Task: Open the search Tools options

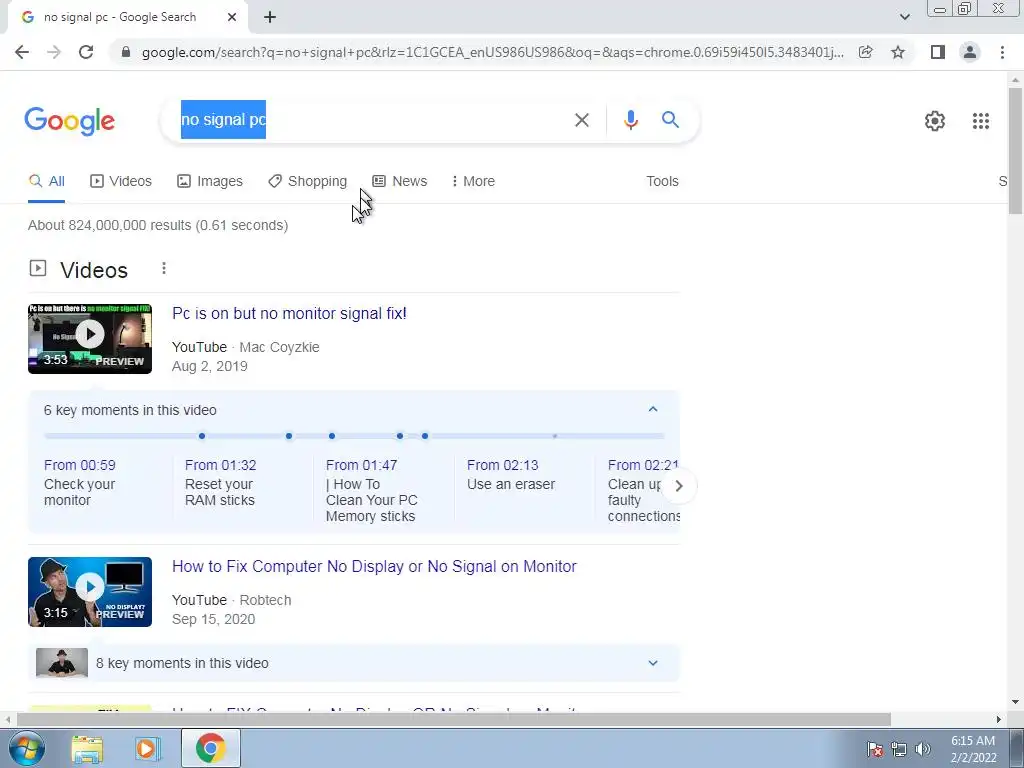Action: click(x=662, y=181)
